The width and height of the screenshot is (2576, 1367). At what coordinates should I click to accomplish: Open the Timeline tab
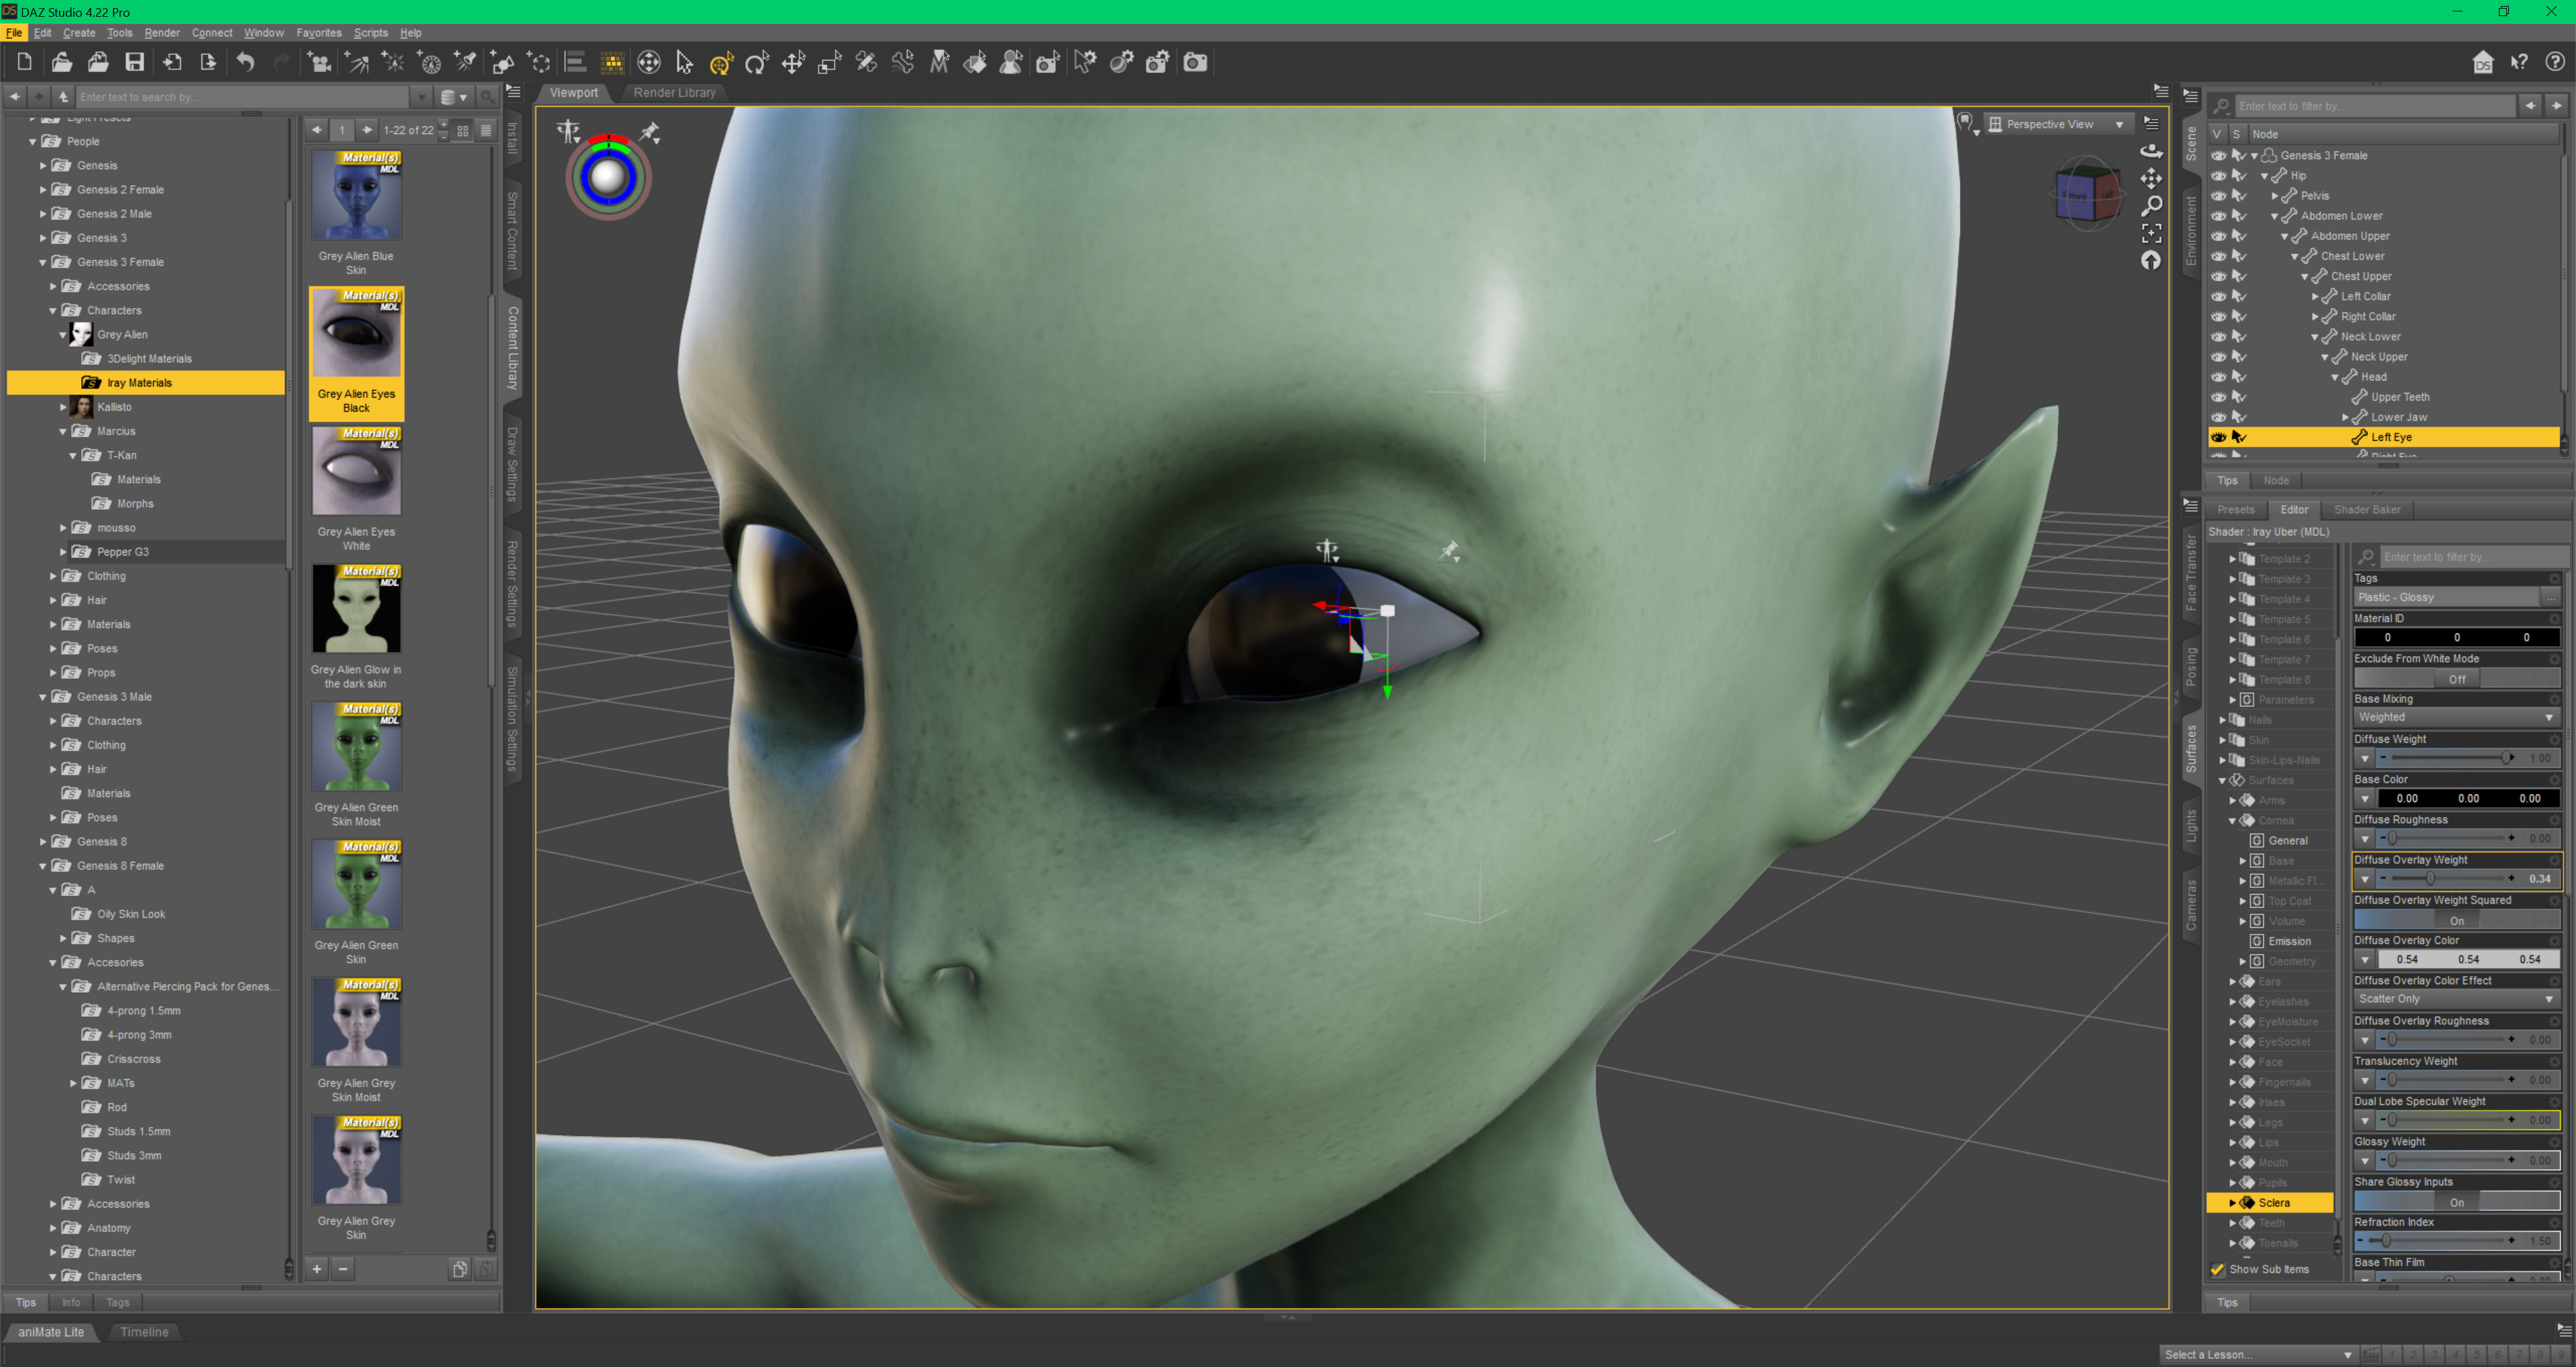click(x=144, y=1332)
